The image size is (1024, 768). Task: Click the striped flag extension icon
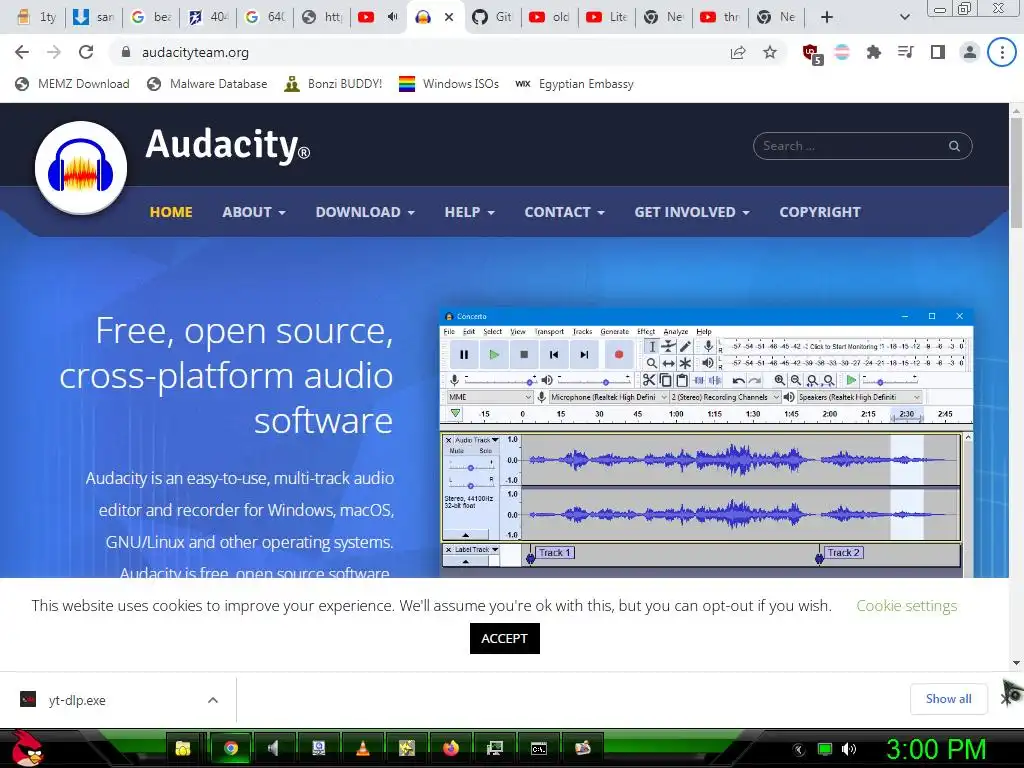coord(842,52)
